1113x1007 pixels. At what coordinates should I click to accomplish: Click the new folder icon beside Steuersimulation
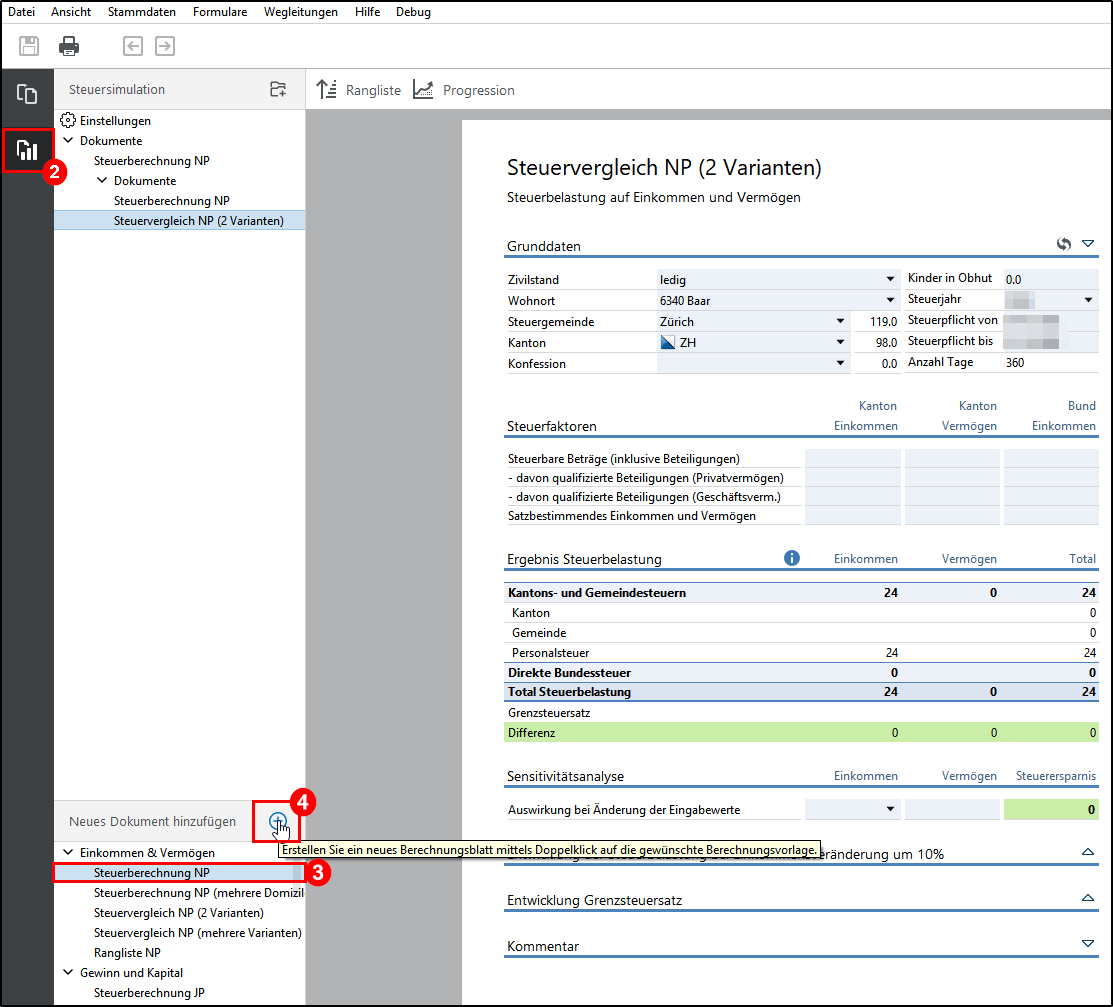pyautogui.click(x=278, y=90)
